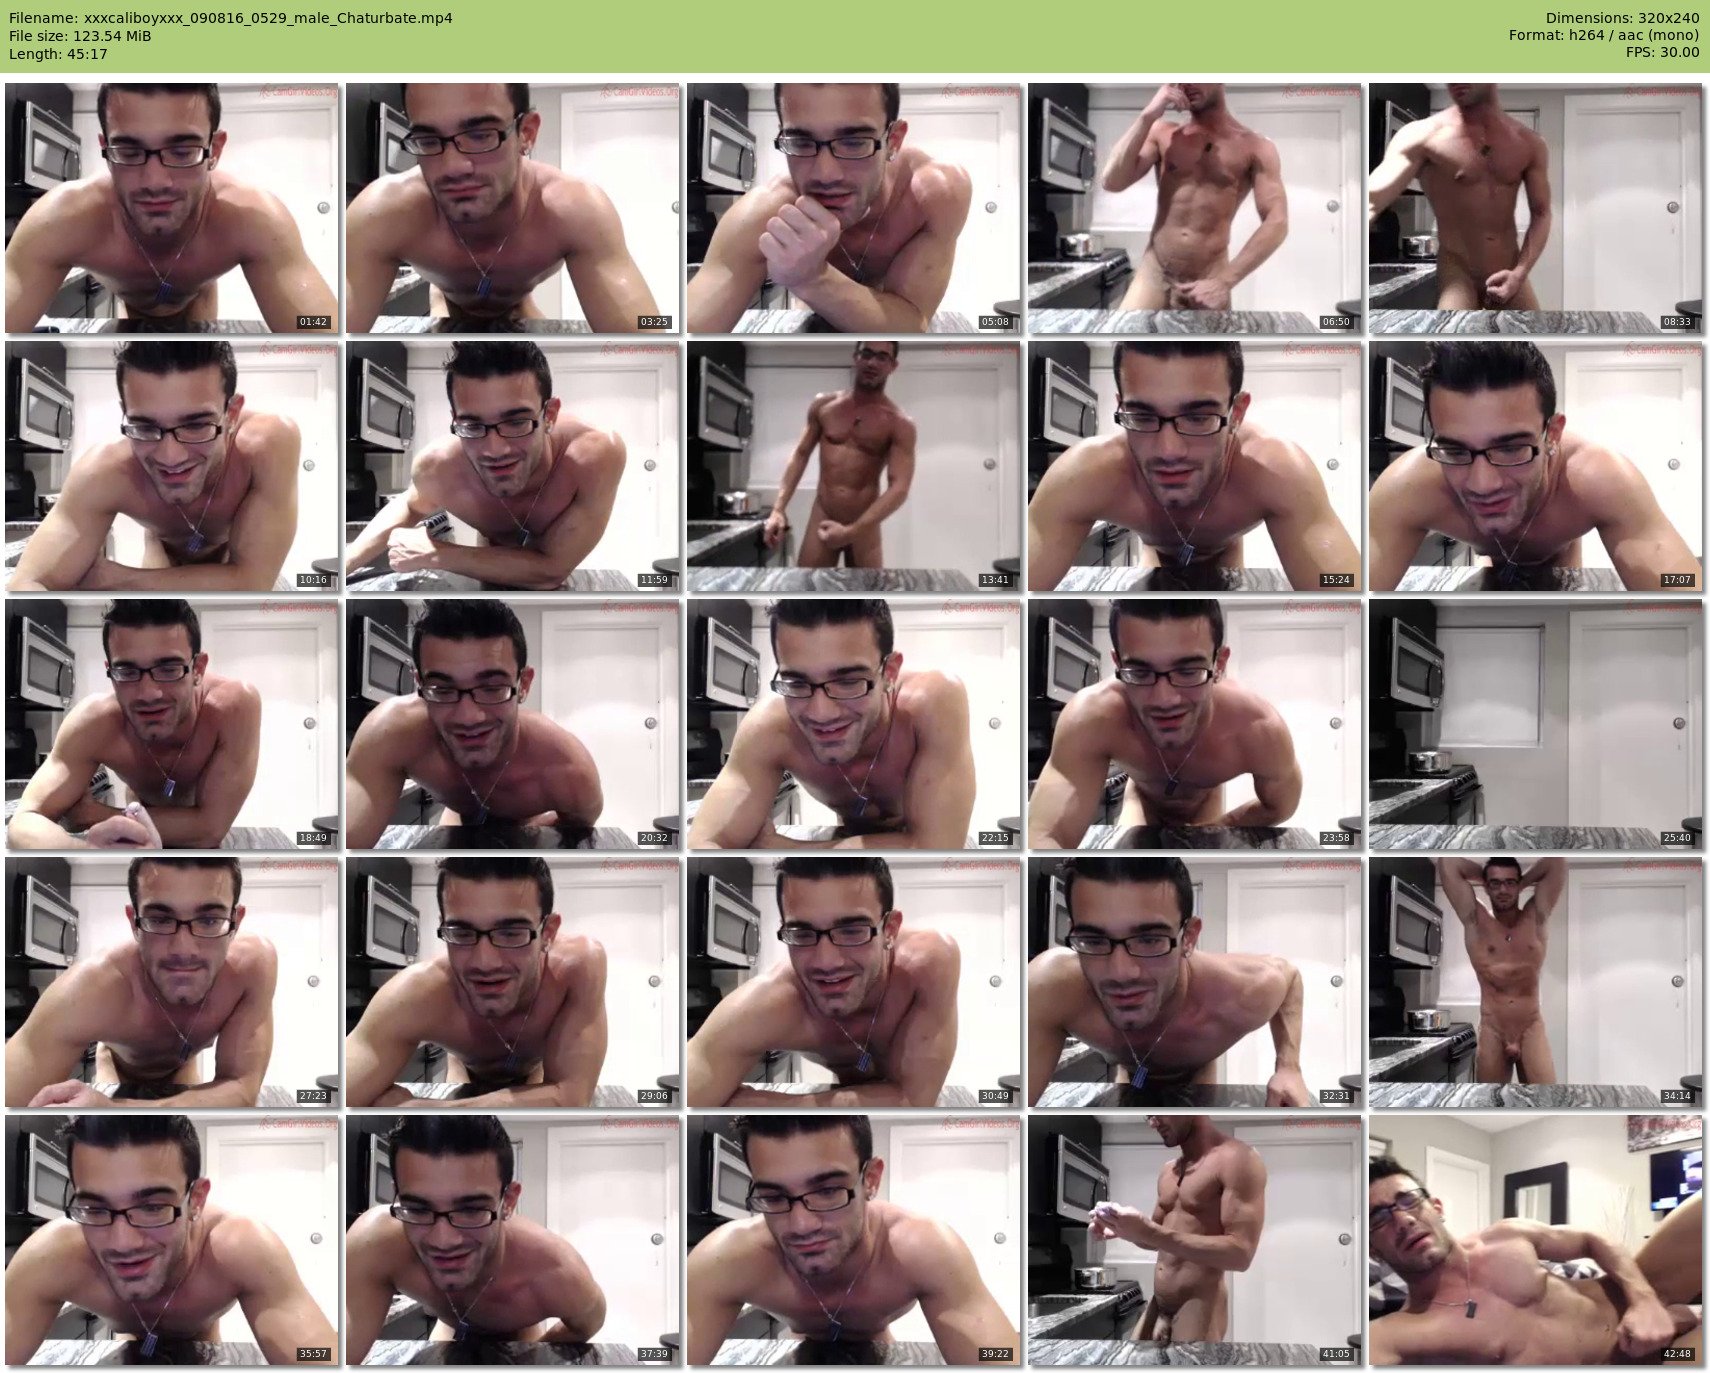Select the frame stamped 23:58

pyautogui.click(x=1195, y=724)
